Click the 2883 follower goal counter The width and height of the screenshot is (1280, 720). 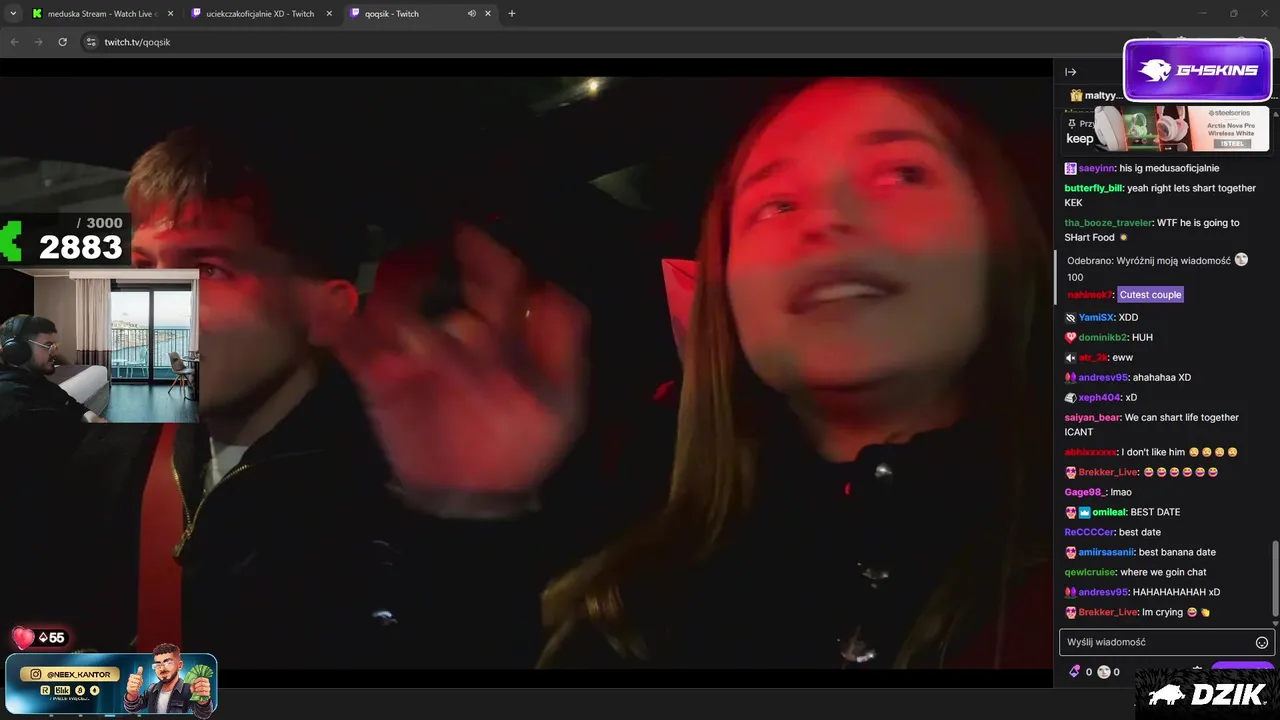80,247
